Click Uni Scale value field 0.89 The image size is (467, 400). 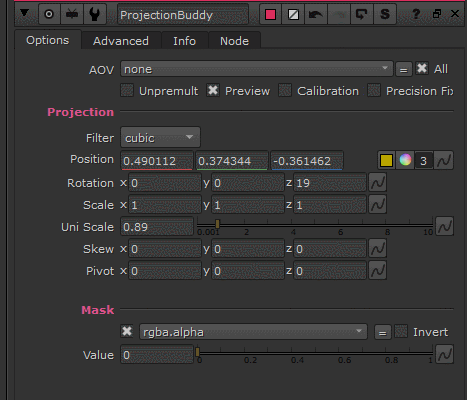tap(157, 227)
